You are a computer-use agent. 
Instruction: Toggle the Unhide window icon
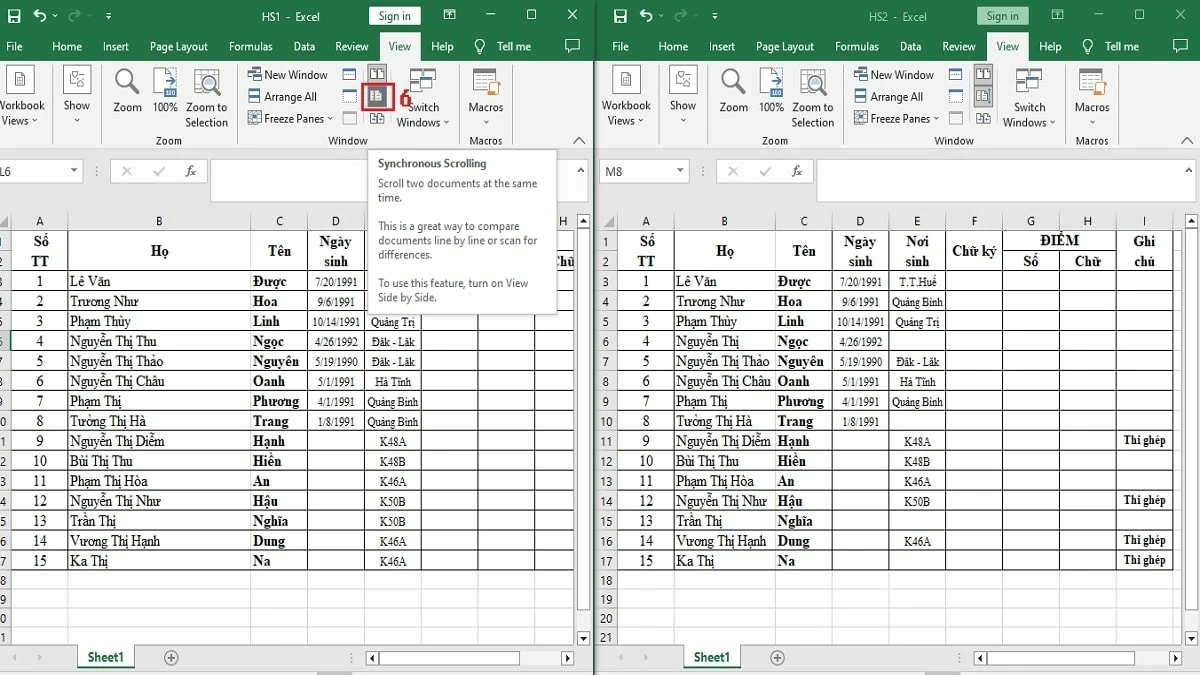pyautogui.click(x=348, y=118)
